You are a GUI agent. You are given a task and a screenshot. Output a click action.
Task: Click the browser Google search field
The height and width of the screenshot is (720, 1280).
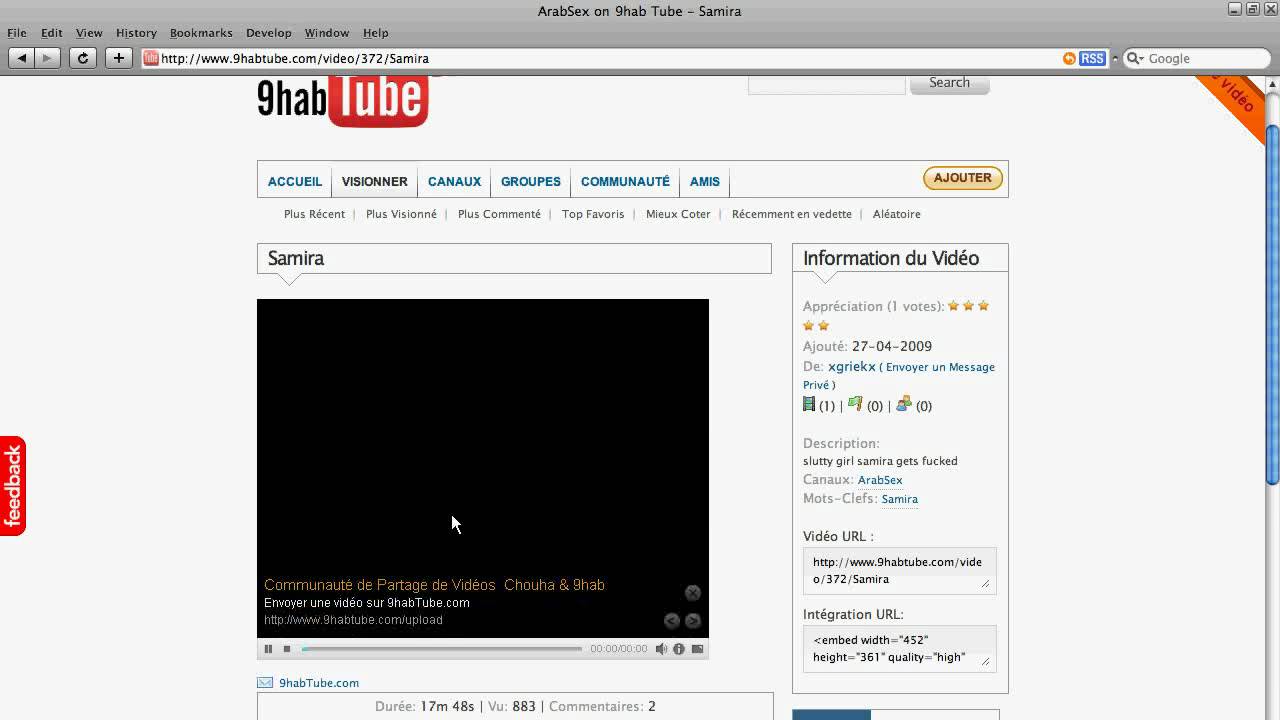[1195, 59]
